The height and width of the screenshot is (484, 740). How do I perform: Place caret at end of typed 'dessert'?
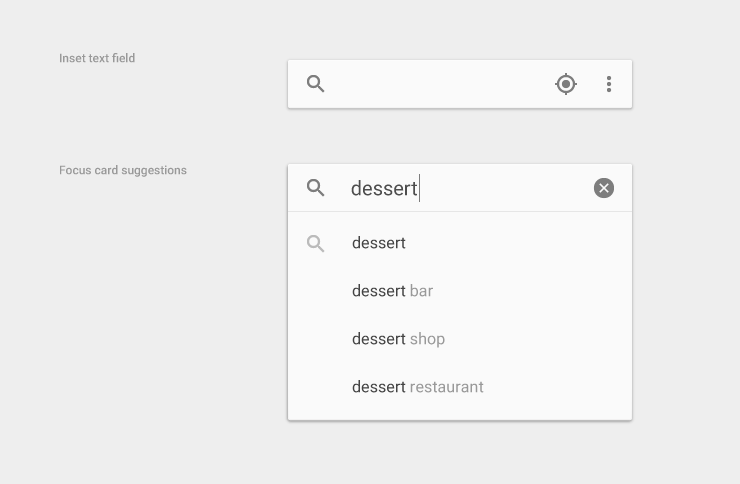(x=418, y=188)
